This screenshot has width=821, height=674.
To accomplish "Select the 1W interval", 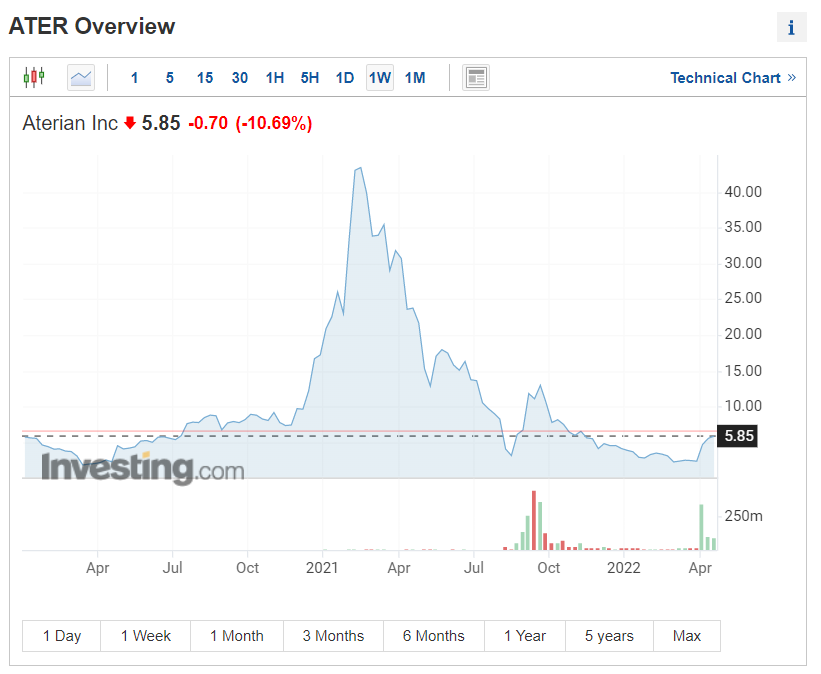I will tap(380, 78).
